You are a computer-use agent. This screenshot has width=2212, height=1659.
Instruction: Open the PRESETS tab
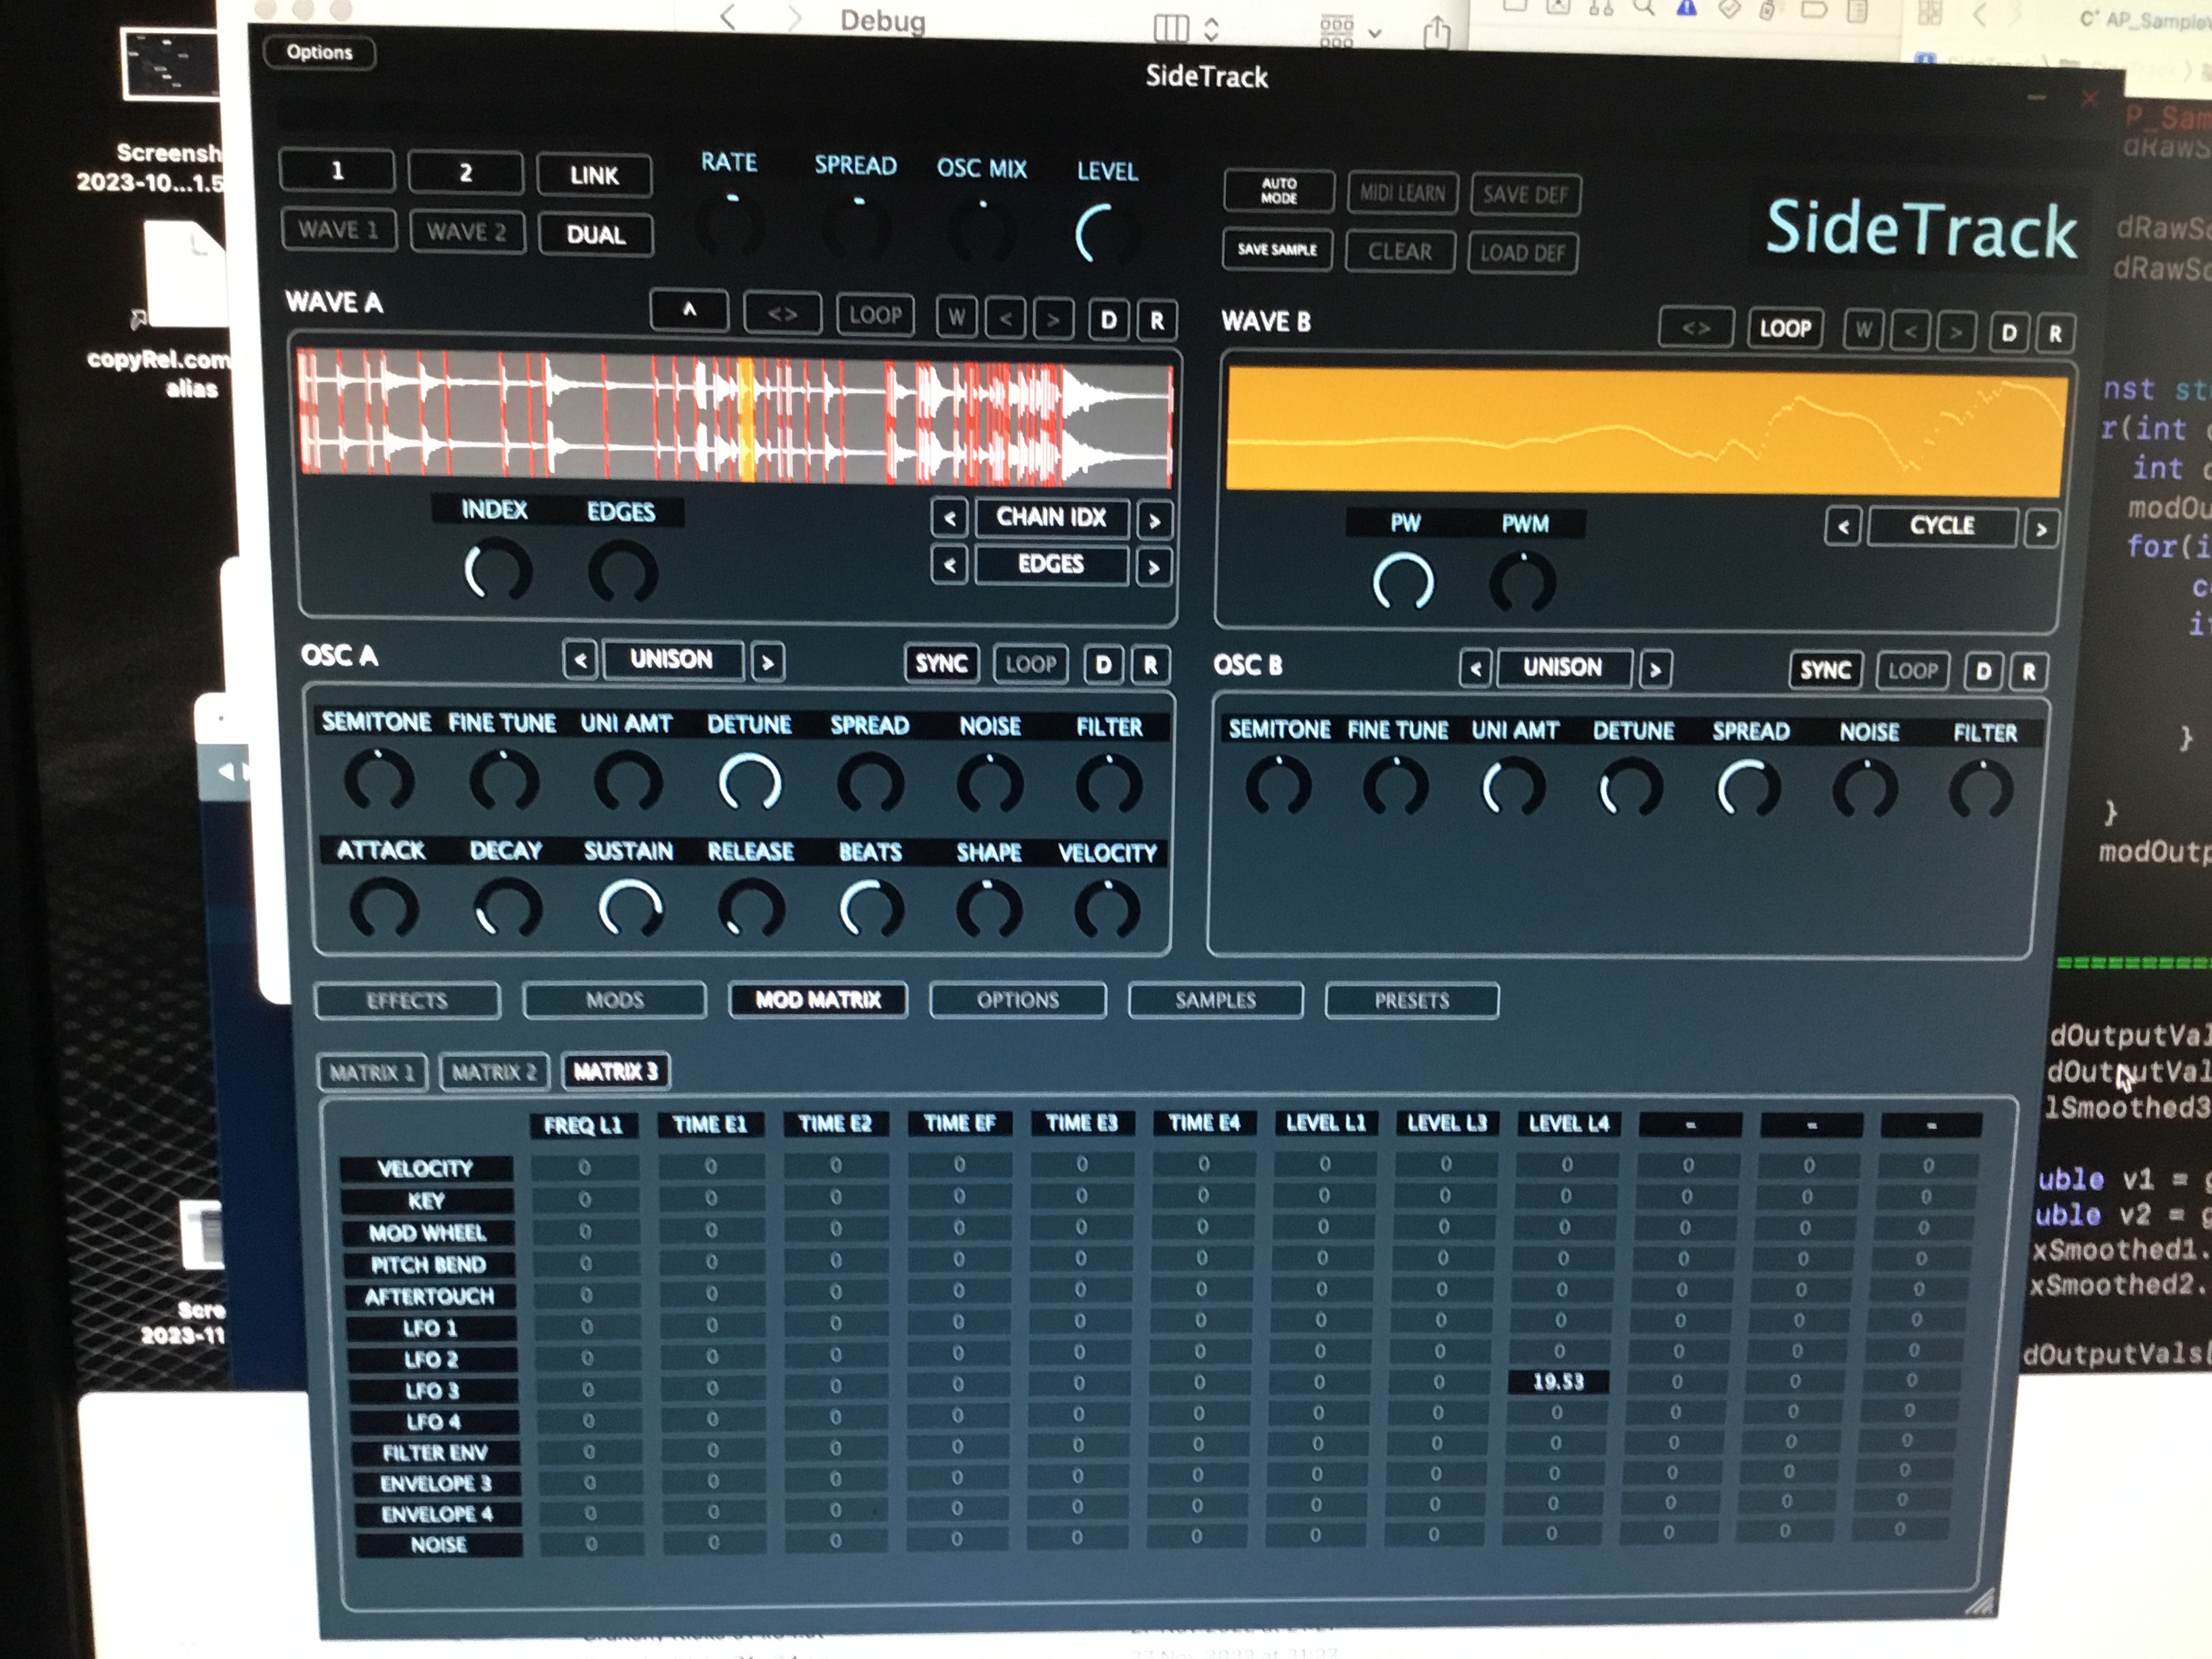tap(1411, 1001)
